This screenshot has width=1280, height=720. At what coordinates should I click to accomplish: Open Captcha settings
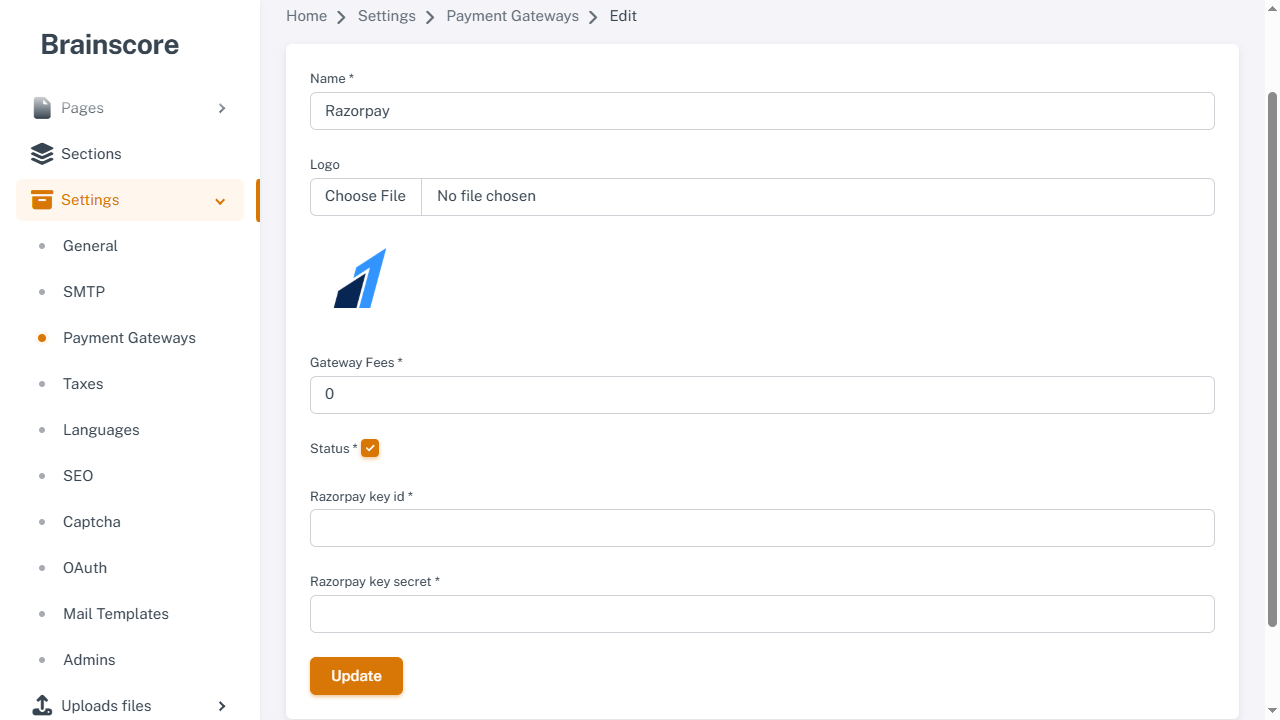[x=92, y=522]
